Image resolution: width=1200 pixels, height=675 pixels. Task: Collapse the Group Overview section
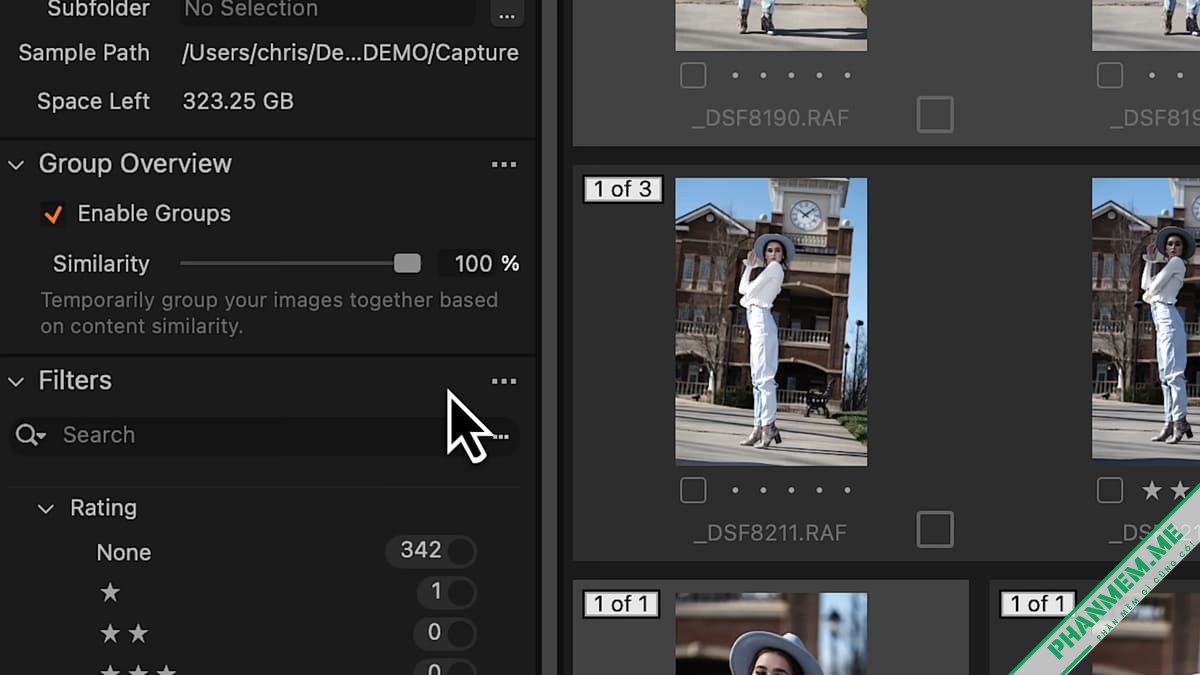pos(16,165)
